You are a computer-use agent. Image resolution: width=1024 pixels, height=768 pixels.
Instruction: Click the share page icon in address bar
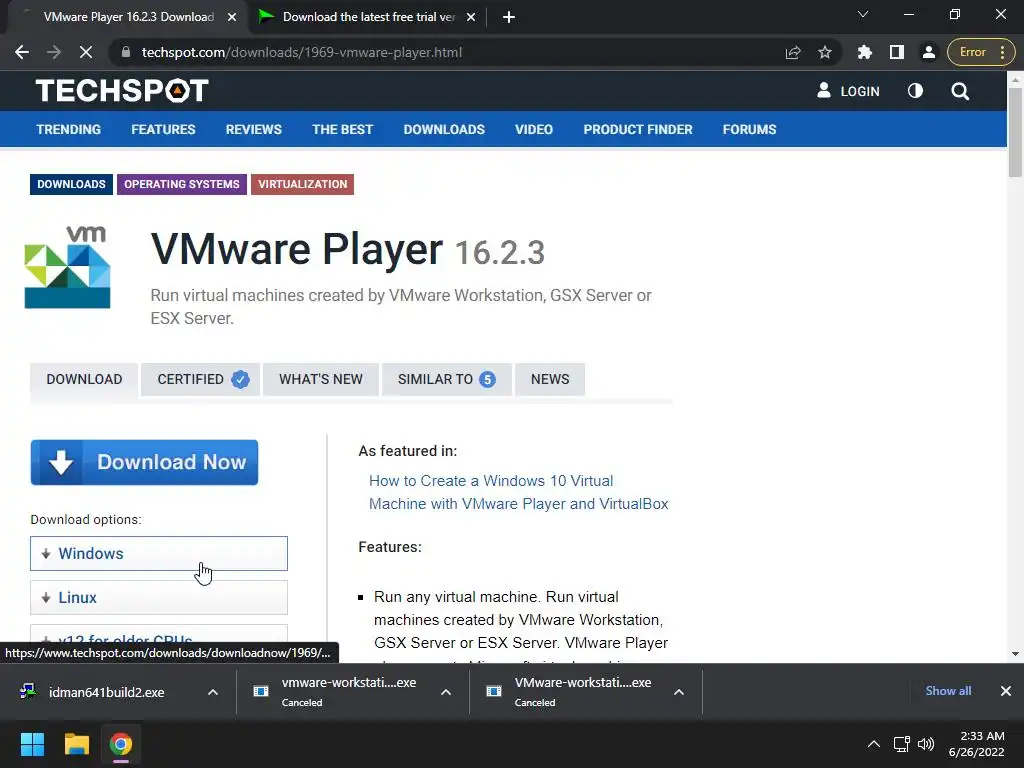pos(793,52)
